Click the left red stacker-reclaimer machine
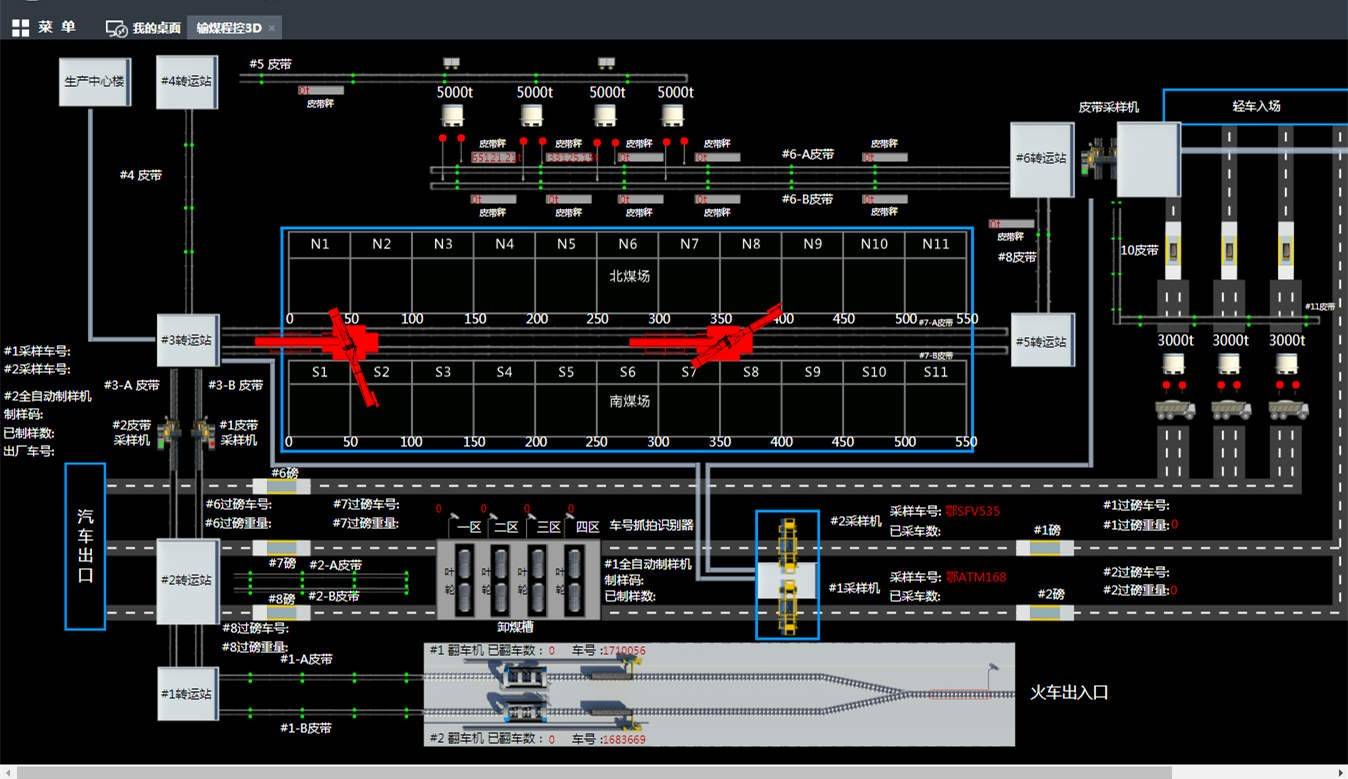Image resolution: width=1348 pixels, height=779 pixels. (345, 345)
